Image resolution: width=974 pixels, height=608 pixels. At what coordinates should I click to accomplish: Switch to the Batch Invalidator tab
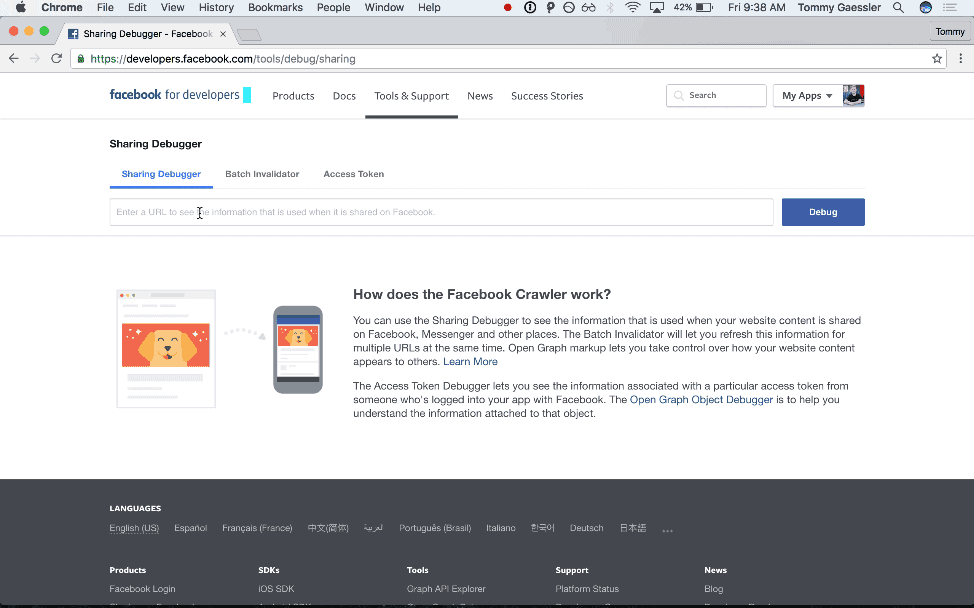[262, 175]
